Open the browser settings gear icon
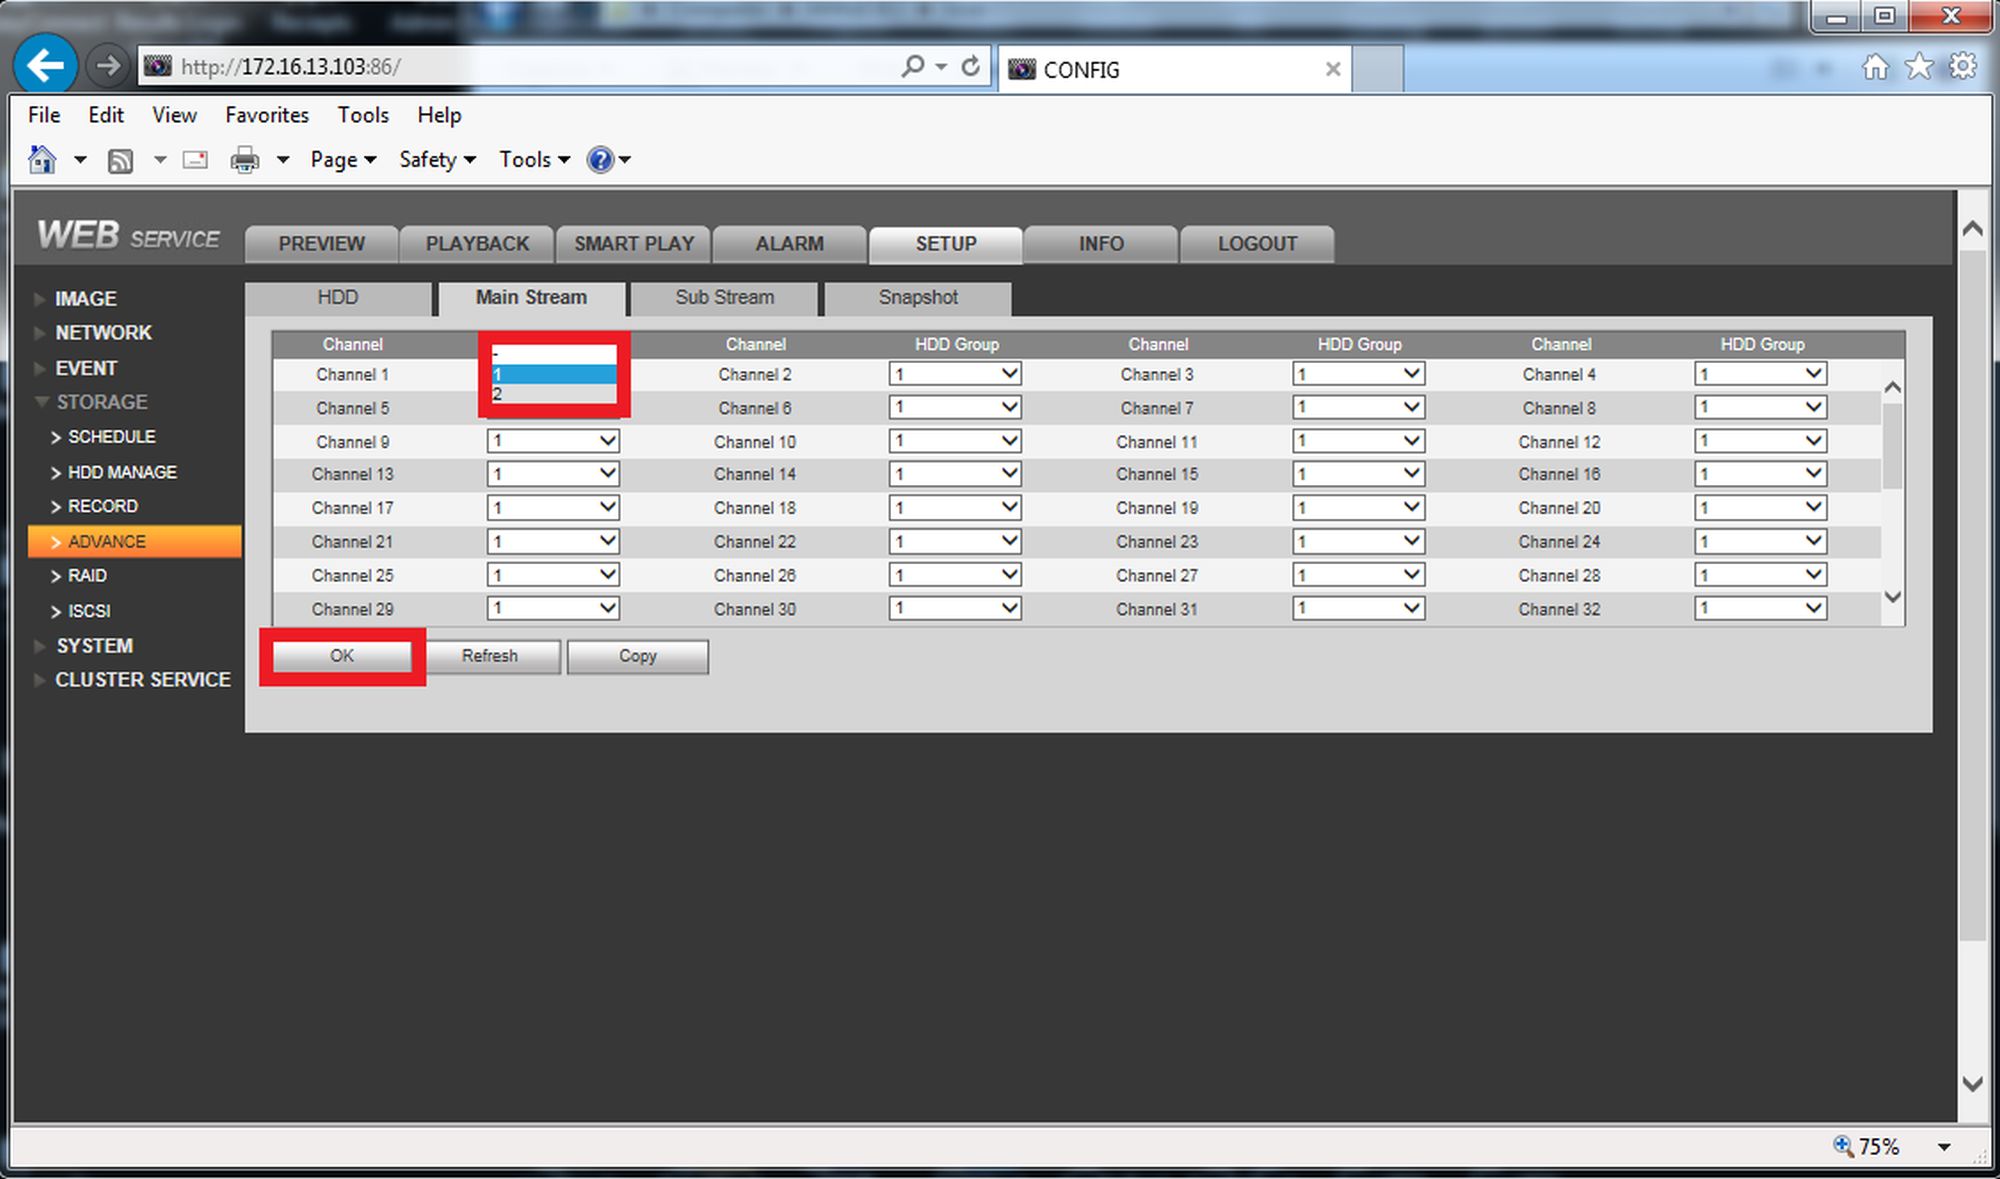The width and height of the screenshot is (2000, 1179). coord(1963,67)
